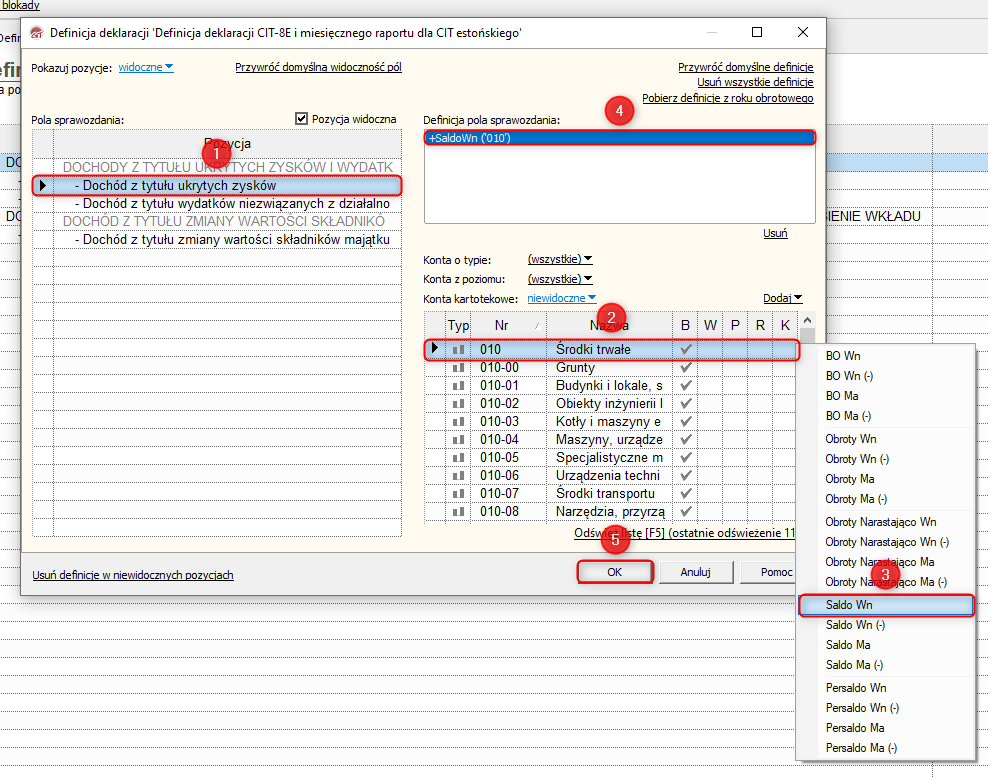Click the B column checkmark for account 010-05

[685, 458]
